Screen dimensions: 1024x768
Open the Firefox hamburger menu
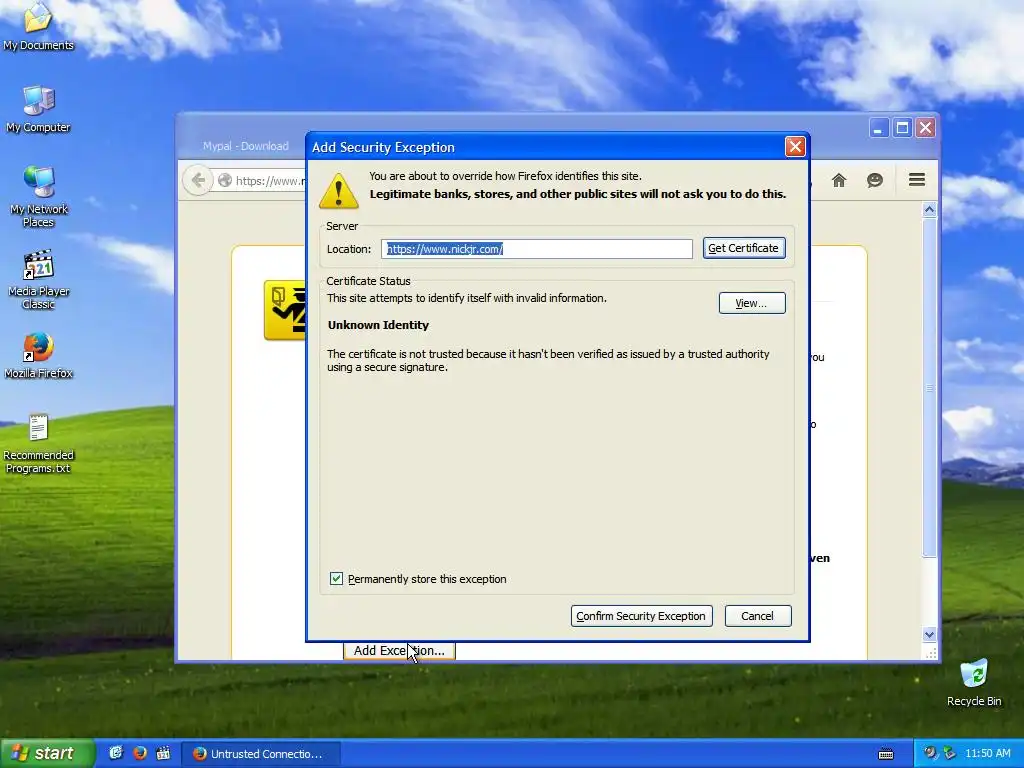(917, 180)
